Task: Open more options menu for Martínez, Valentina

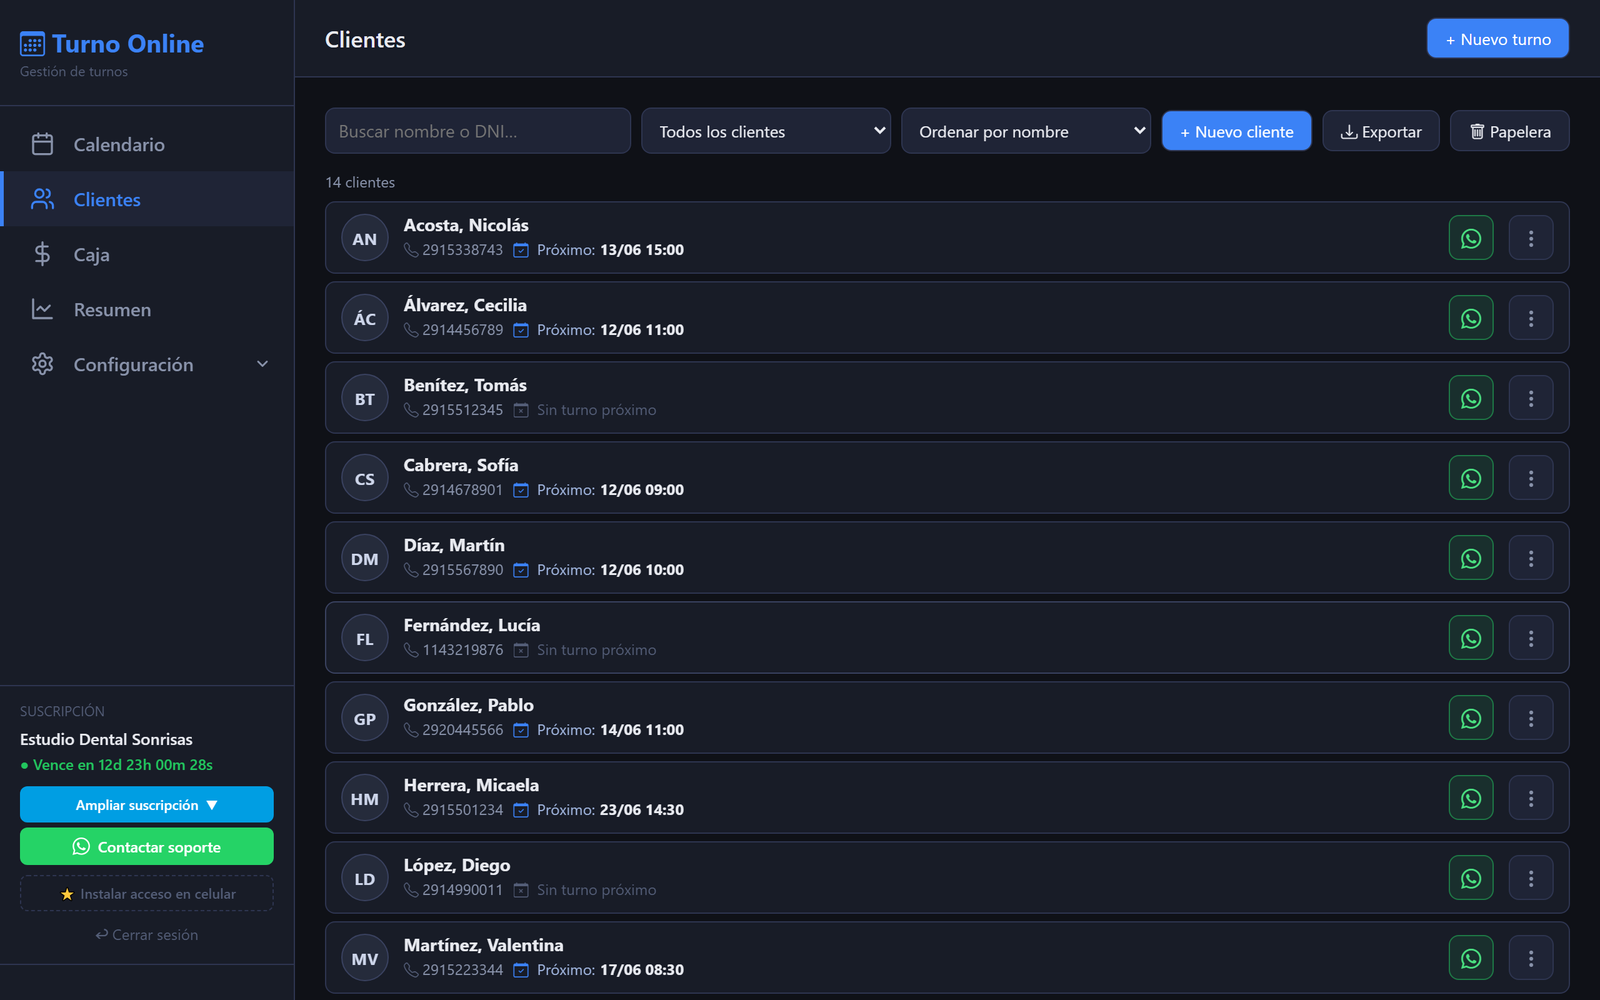Action: 1531,958
